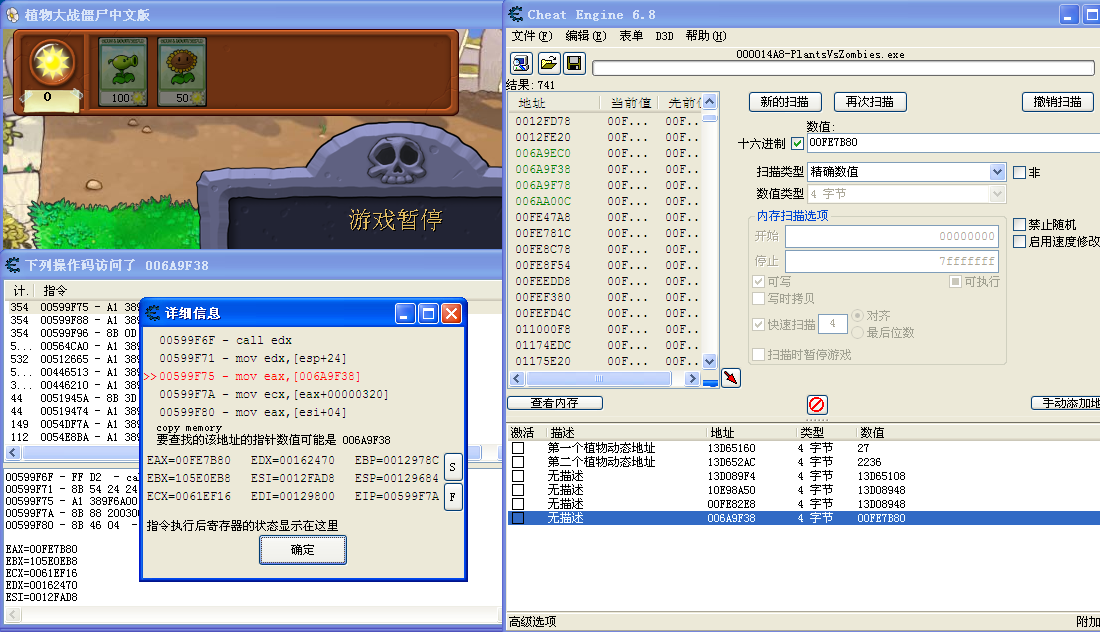Toggle the 十六进制 hex checkbox
Image resolution: width=1100 pixels, height=632 pixels.
[x=797, y=143]
